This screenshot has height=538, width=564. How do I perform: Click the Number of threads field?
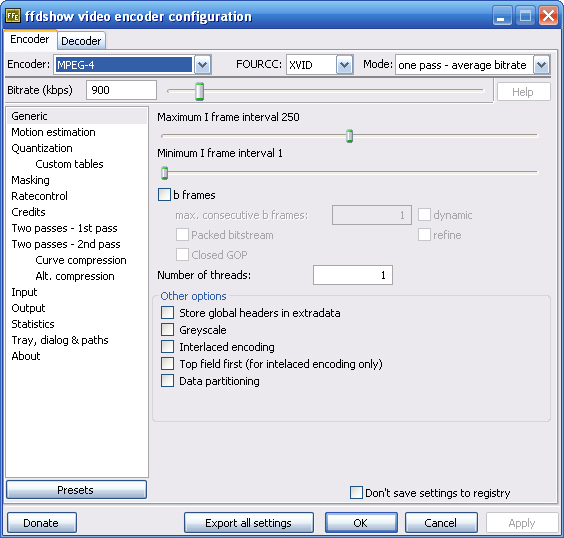click(x=352, y=275)
